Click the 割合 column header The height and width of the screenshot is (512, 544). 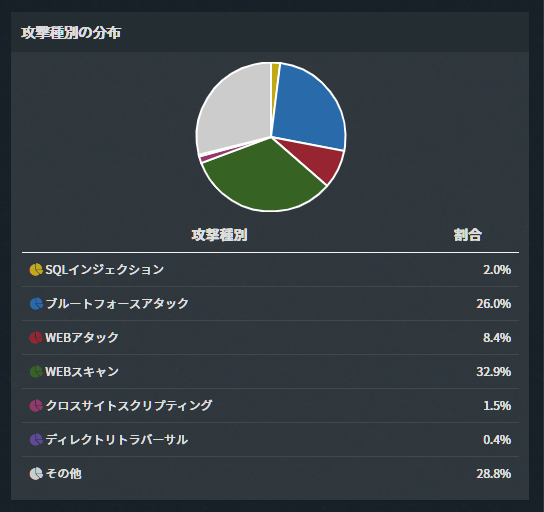(468, 235)
